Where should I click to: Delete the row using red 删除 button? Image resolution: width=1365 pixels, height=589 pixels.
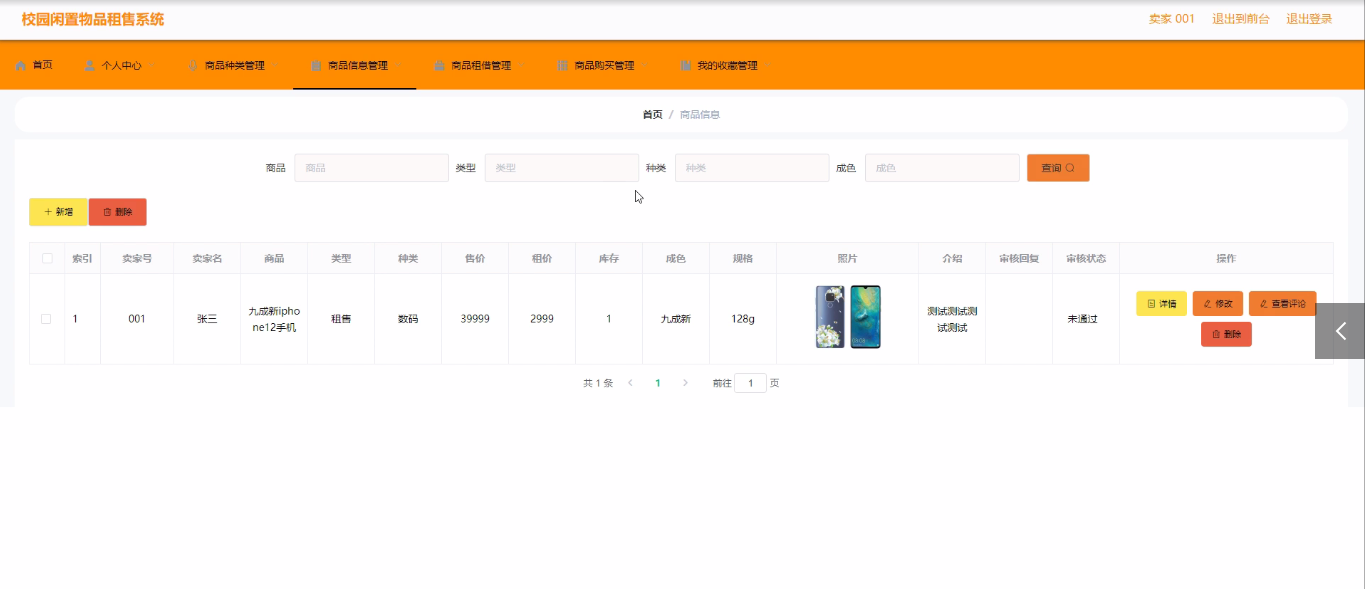1226,335
